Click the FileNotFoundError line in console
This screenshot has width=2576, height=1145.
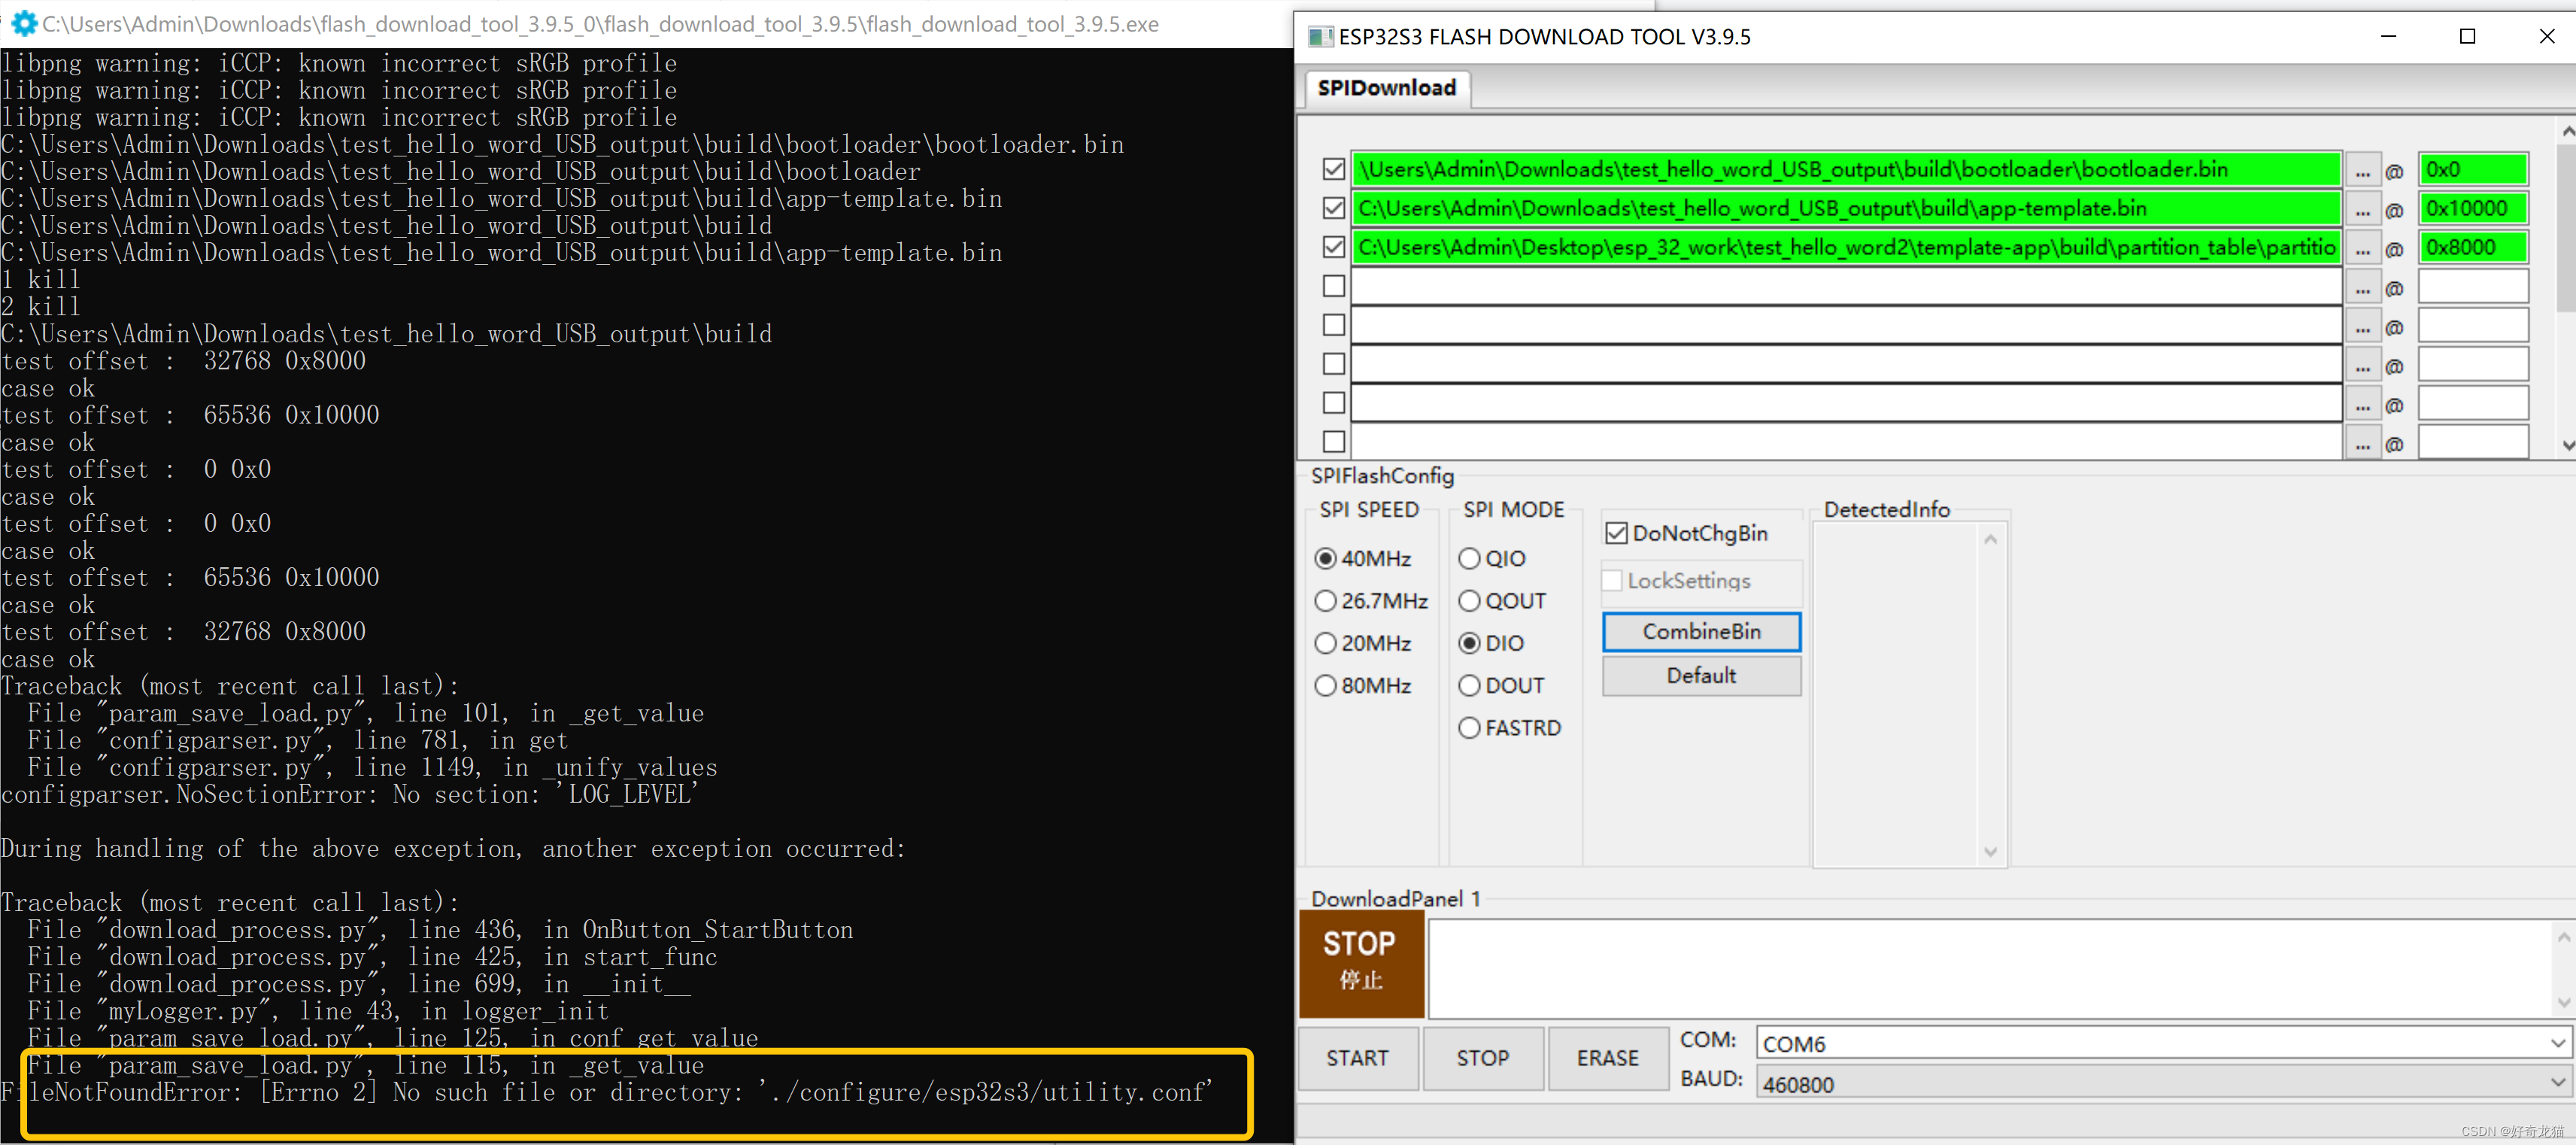coord(607,1092)
